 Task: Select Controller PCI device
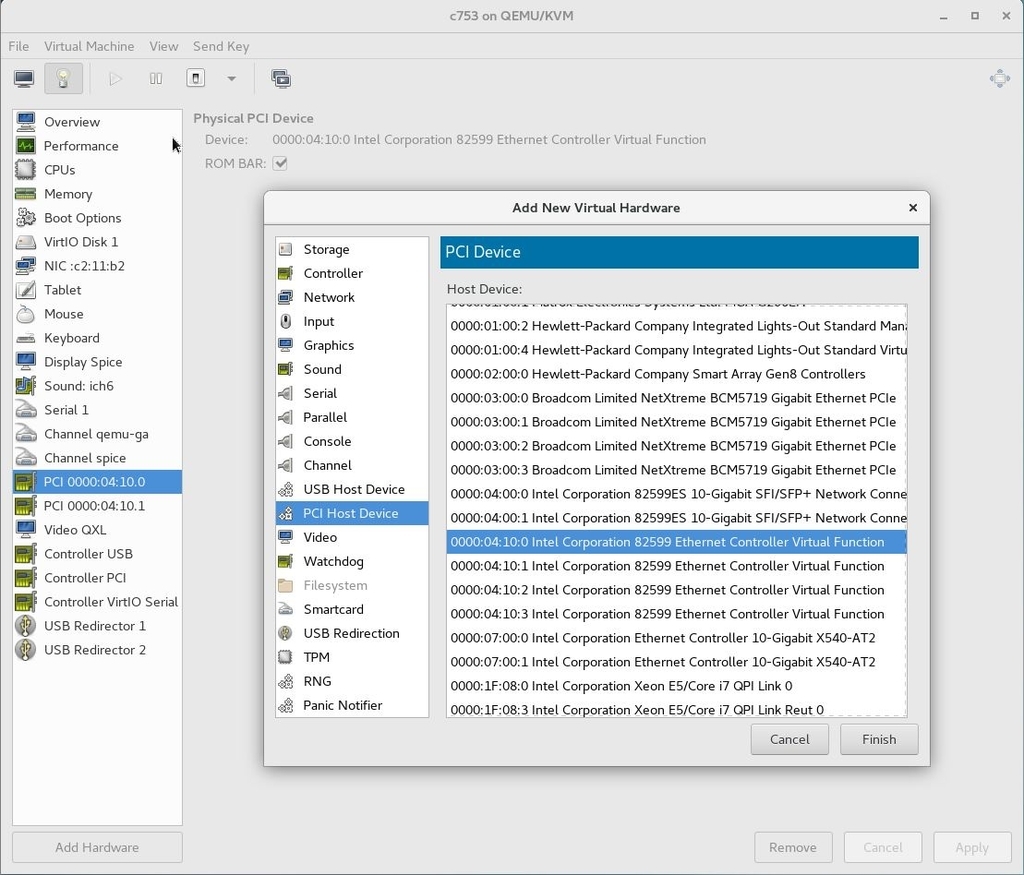pos(97,578)
